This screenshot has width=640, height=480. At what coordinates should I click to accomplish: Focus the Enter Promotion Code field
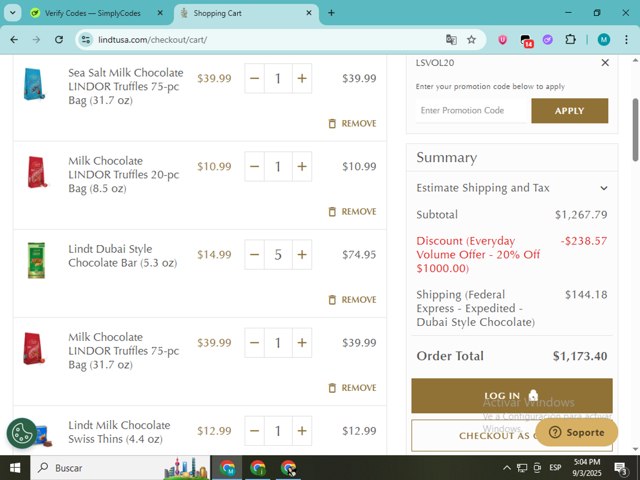point(473,111)
